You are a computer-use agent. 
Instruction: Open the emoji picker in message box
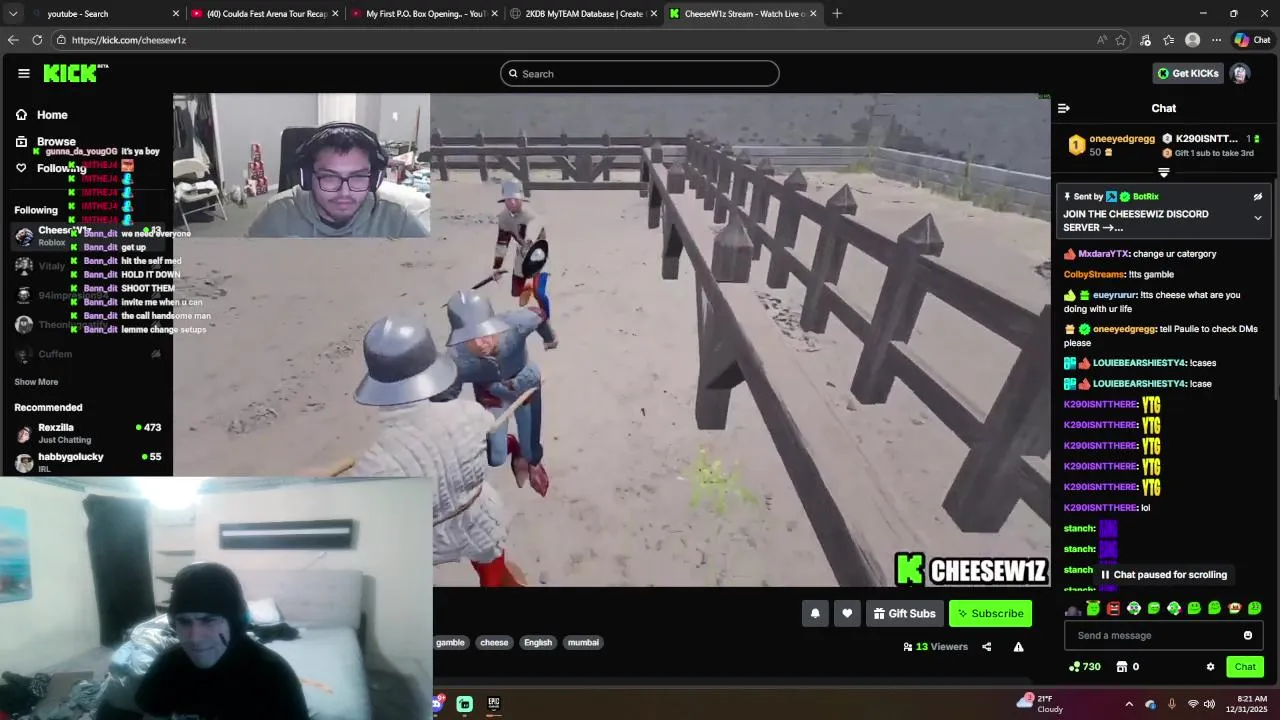click(1248, 635)
